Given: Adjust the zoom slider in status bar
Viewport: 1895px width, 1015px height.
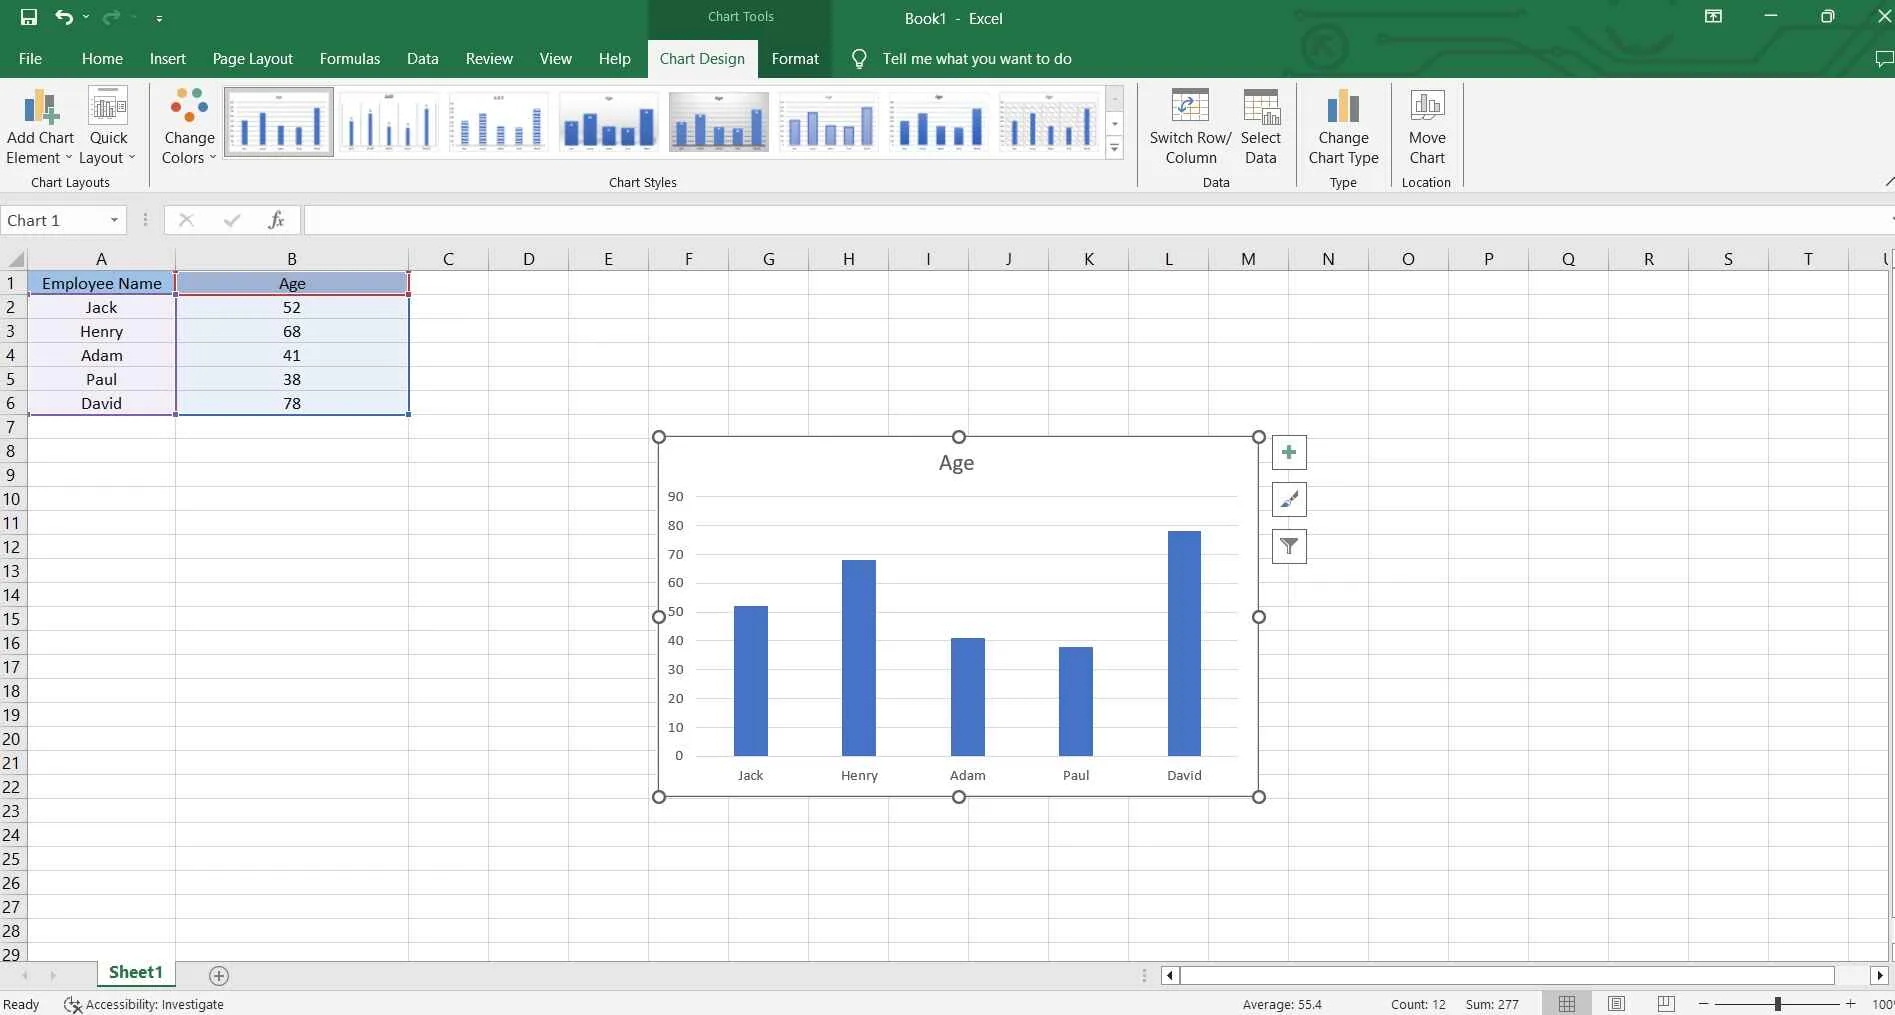Looking at the screenshot, I should [1779, 1003].
